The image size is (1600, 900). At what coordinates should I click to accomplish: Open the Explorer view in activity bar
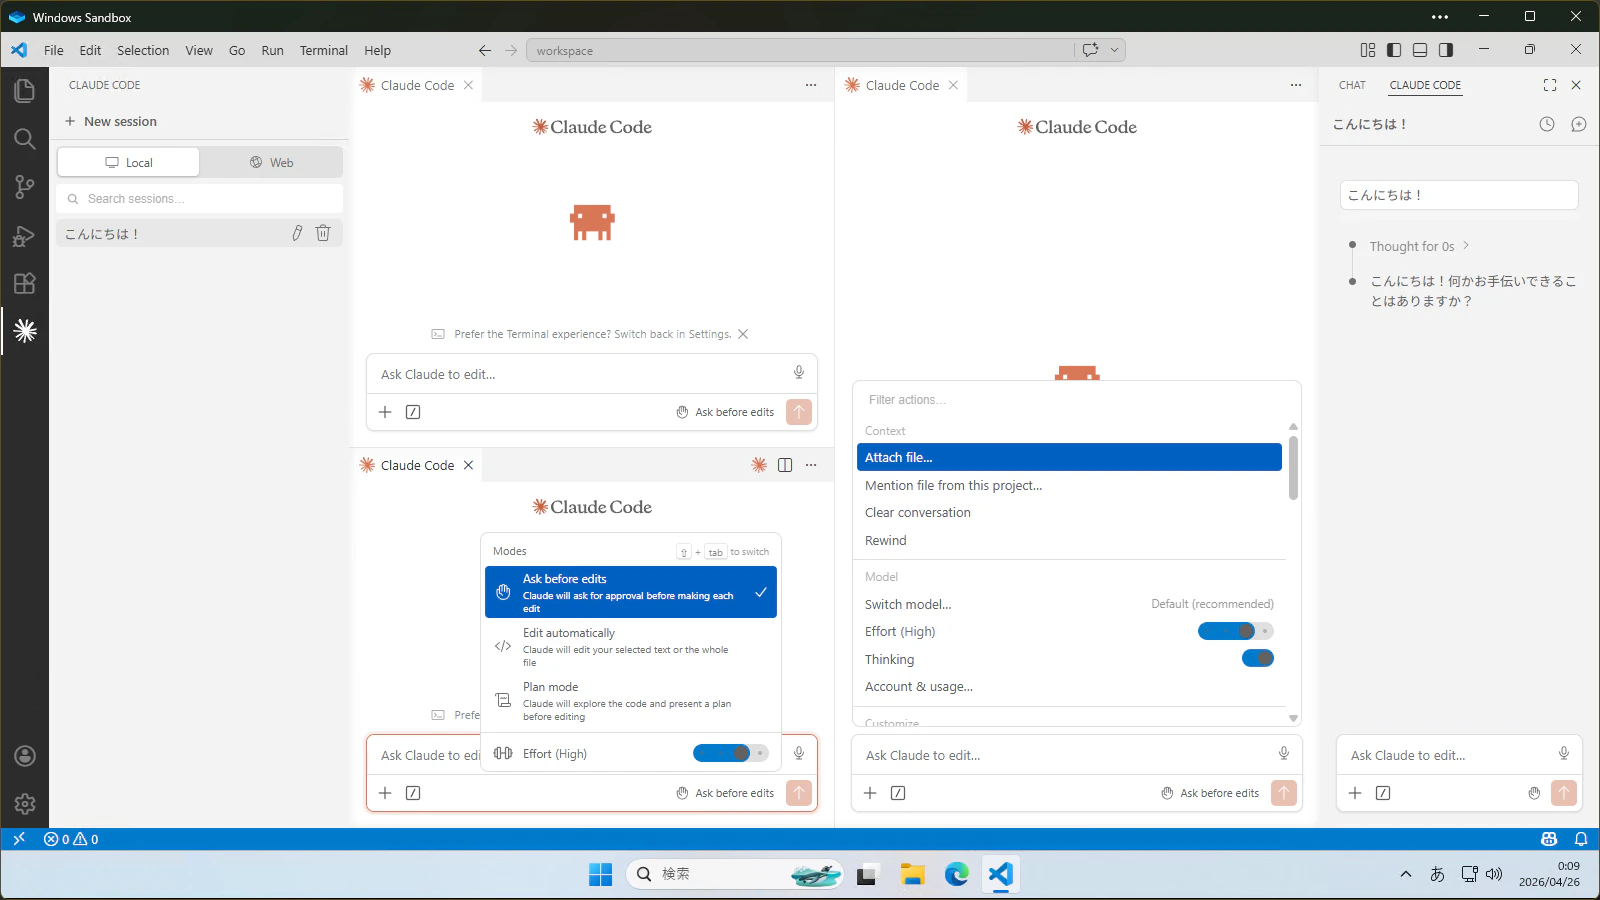[24, 91]
